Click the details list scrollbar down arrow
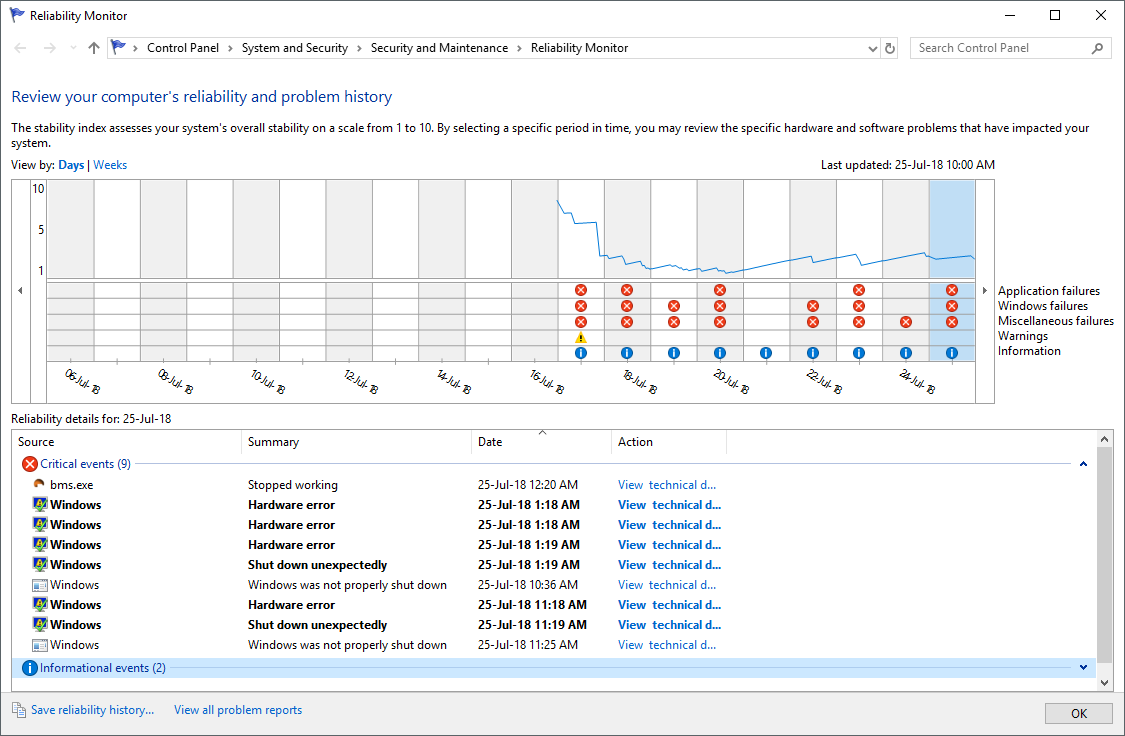The image size is (1125, 736). coord(1104,683)
